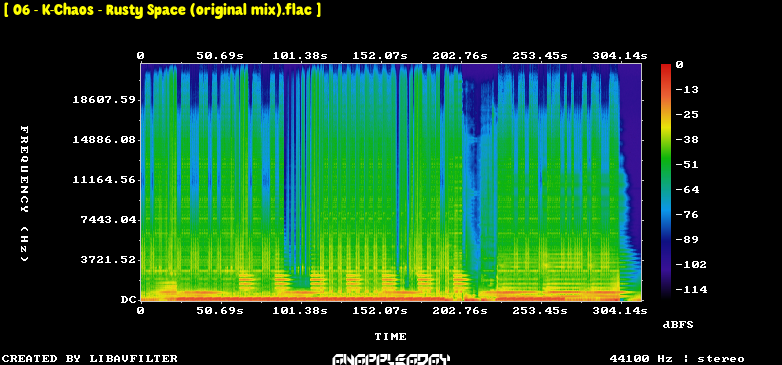Viewport: 782px width, 365px height.
Task: Click the 152.07s marker on the top time axis
Action: (380, 56)
